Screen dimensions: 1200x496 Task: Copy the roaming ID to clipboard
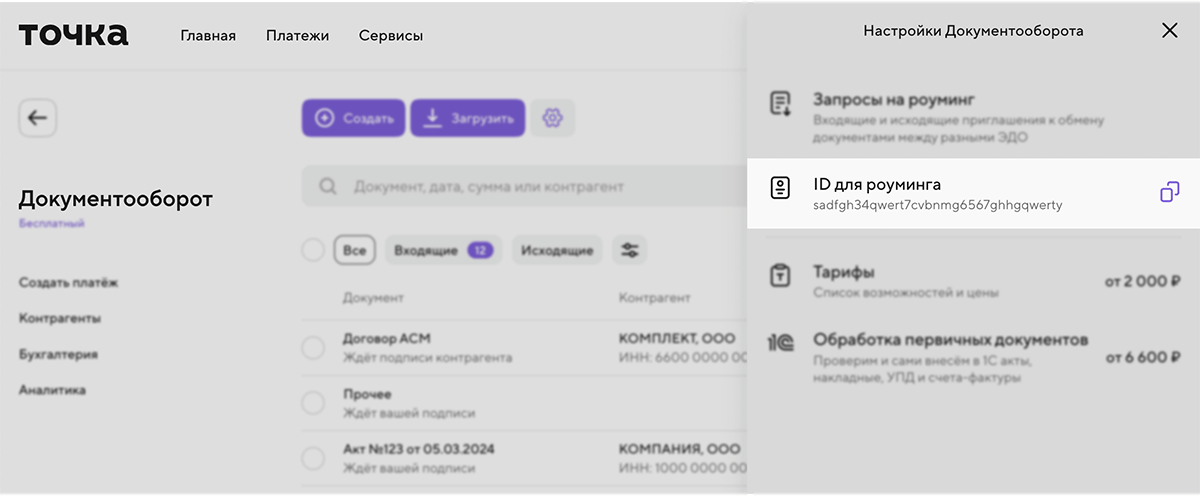1169,192
